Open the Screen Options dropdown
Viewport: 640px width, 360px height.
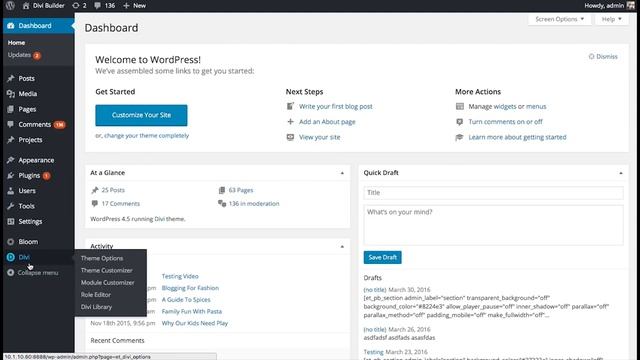(x=560, y=19)
